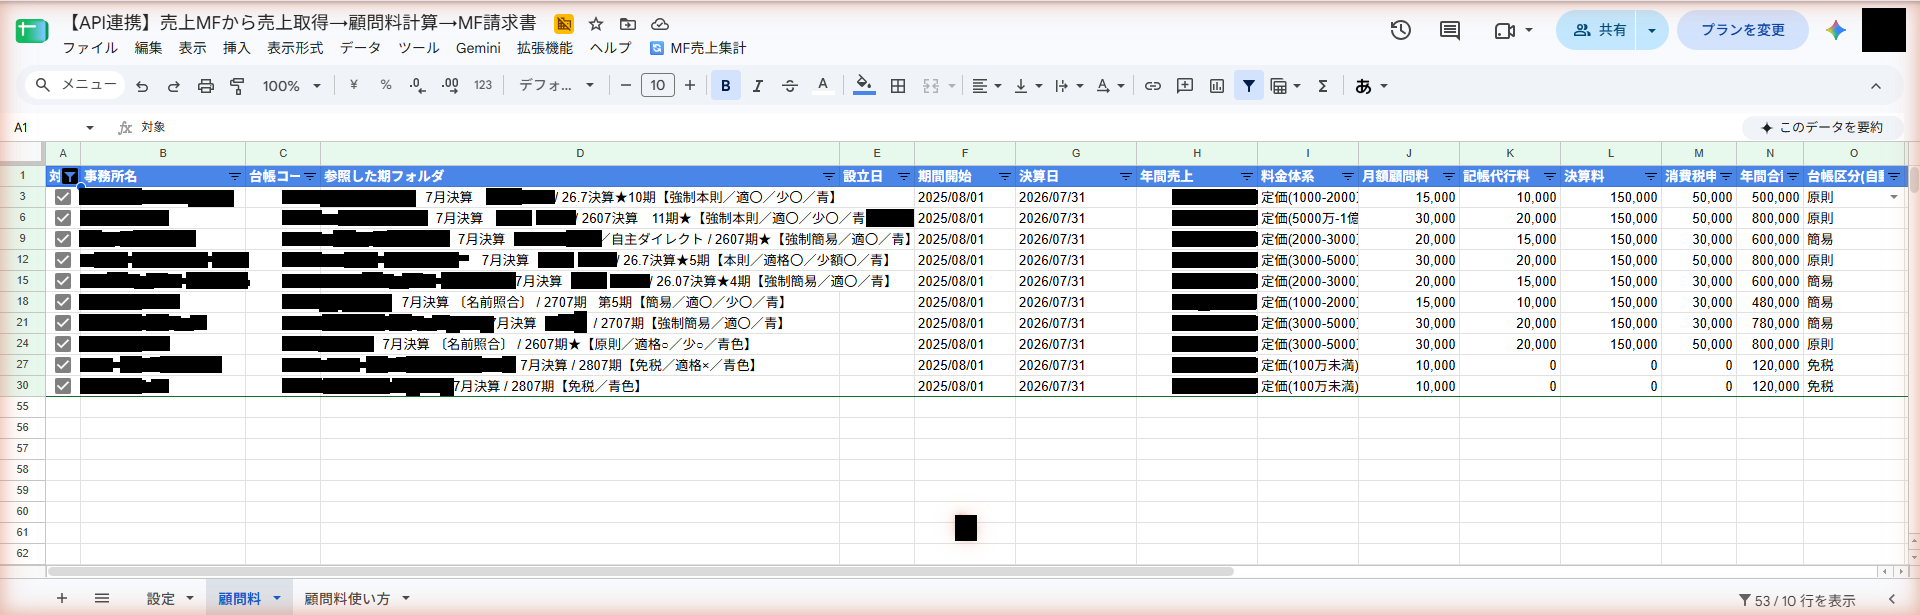Insert a link

pos(1153,86)
